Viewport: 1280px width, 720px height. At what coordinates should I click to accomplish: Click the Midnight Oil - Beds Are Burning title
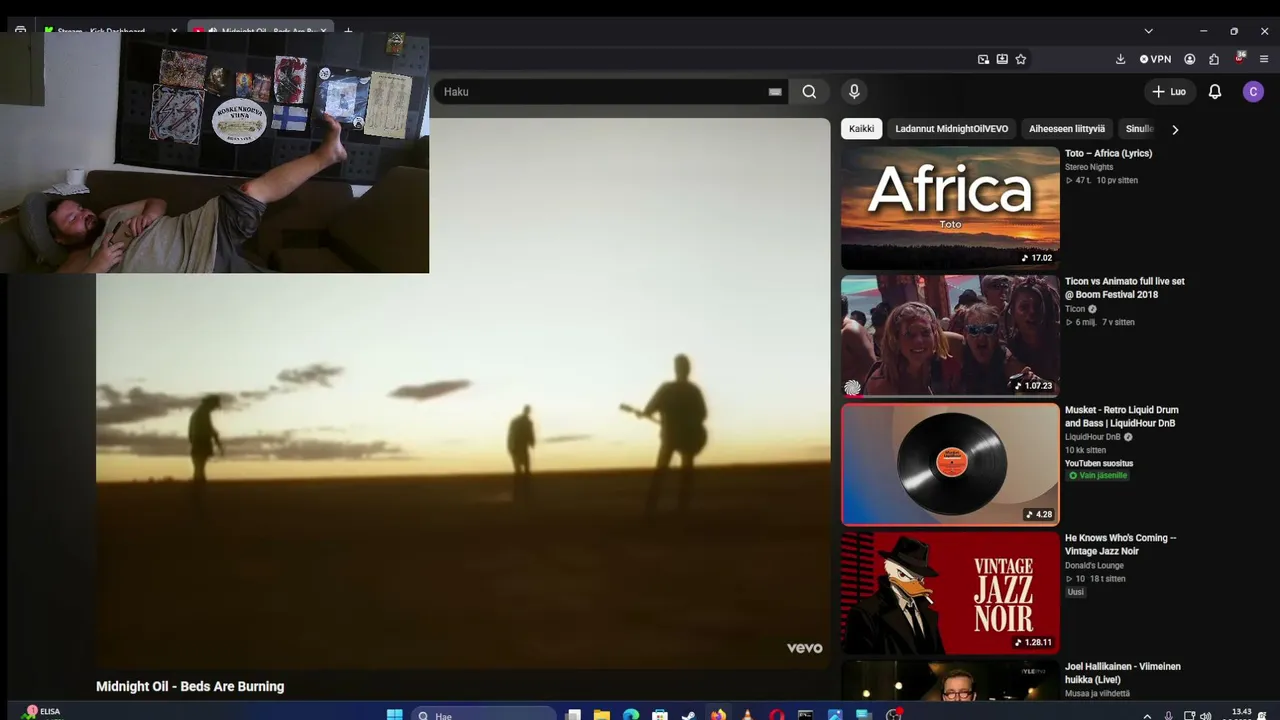tap(190, 686)
